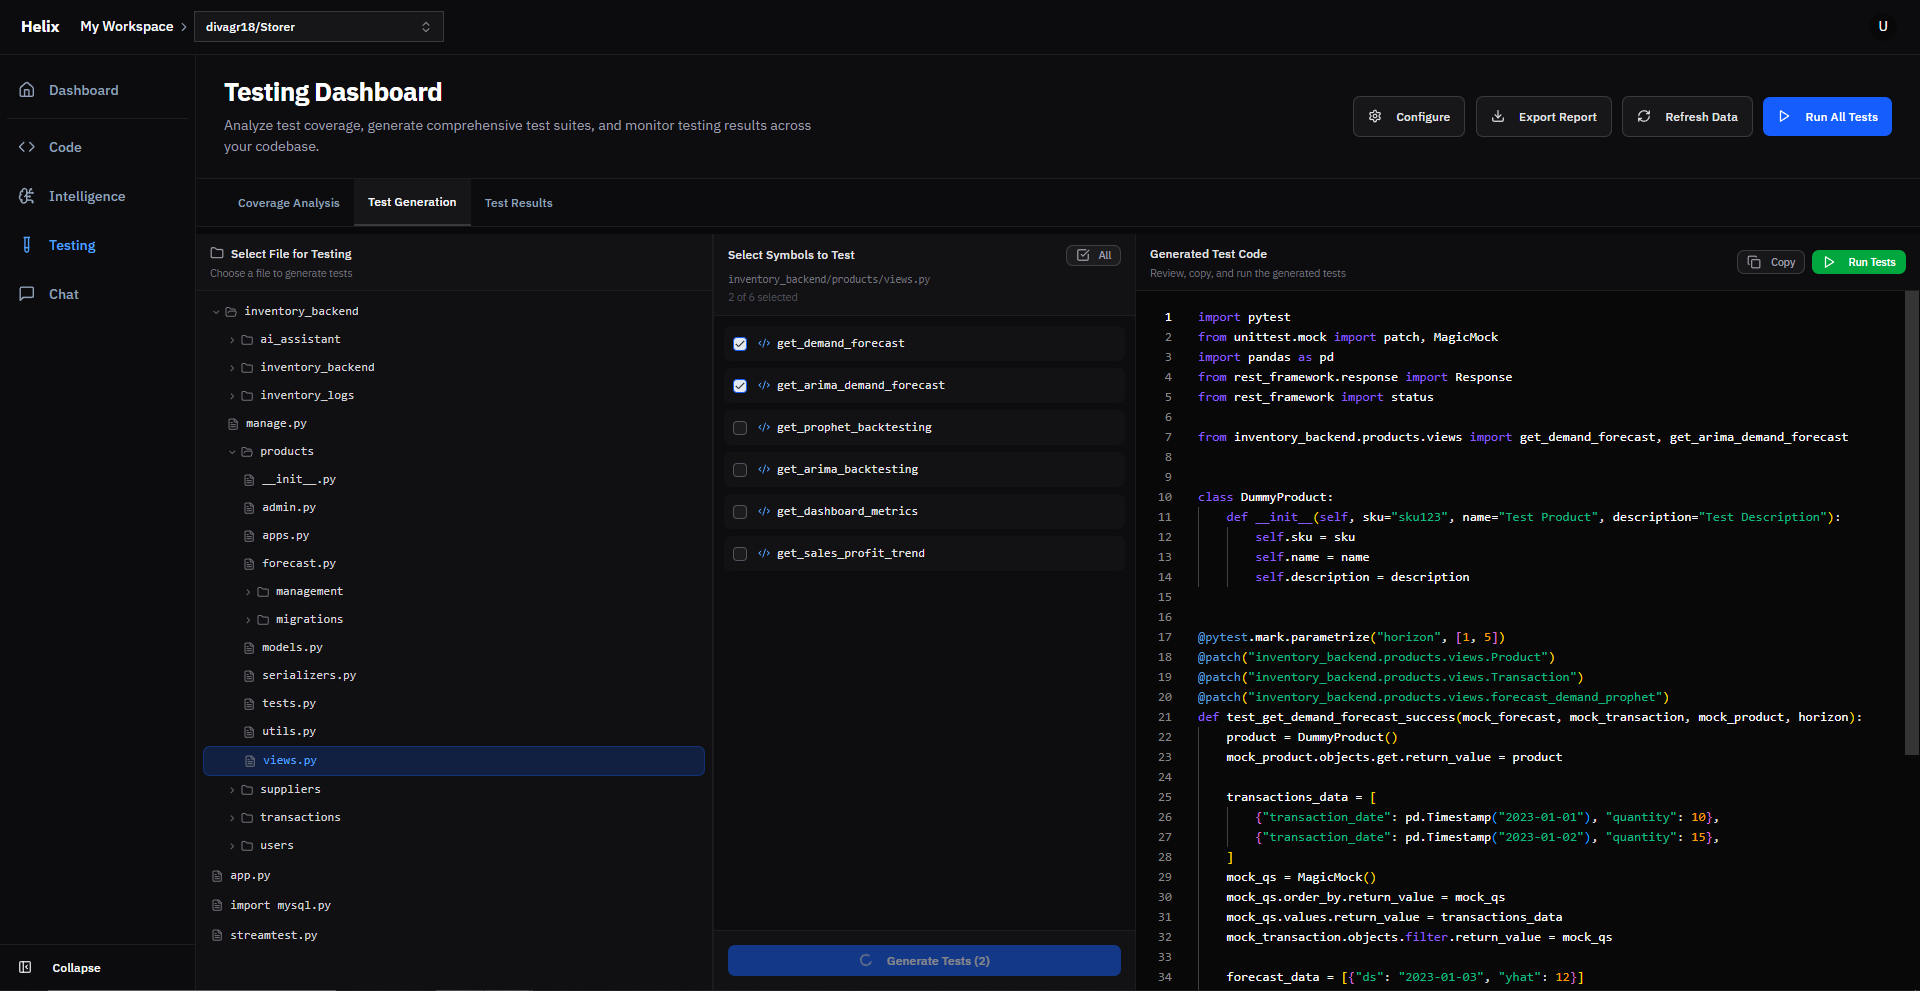Image resolution: width=1920 pixels, height=991 pixels.
Task: Switch to the Coverage Analysis tab
Action: pyautogui.click(x=288, y=203)
